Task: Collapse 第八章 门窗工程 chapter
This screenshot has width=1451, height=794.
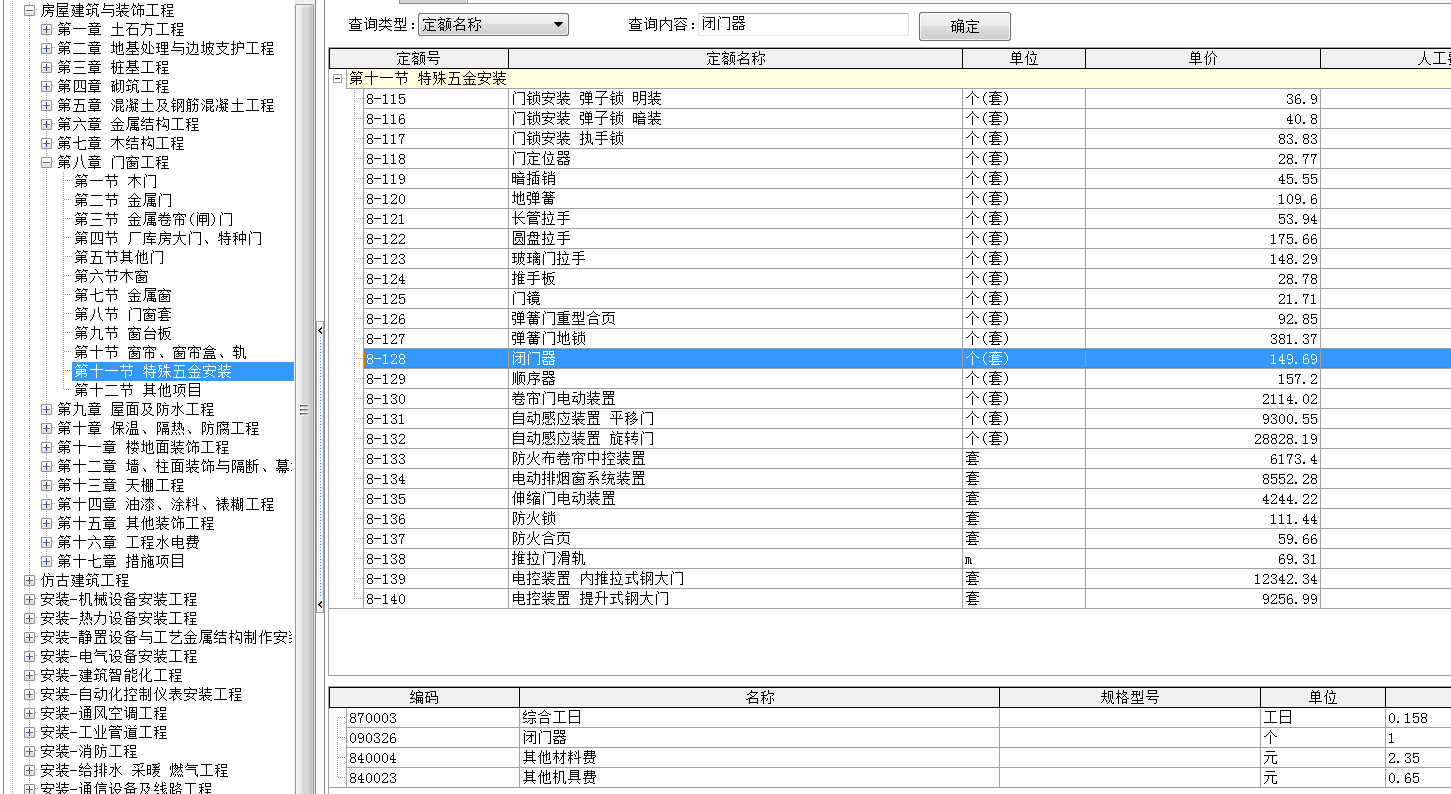Action: (x=46, y=162)
